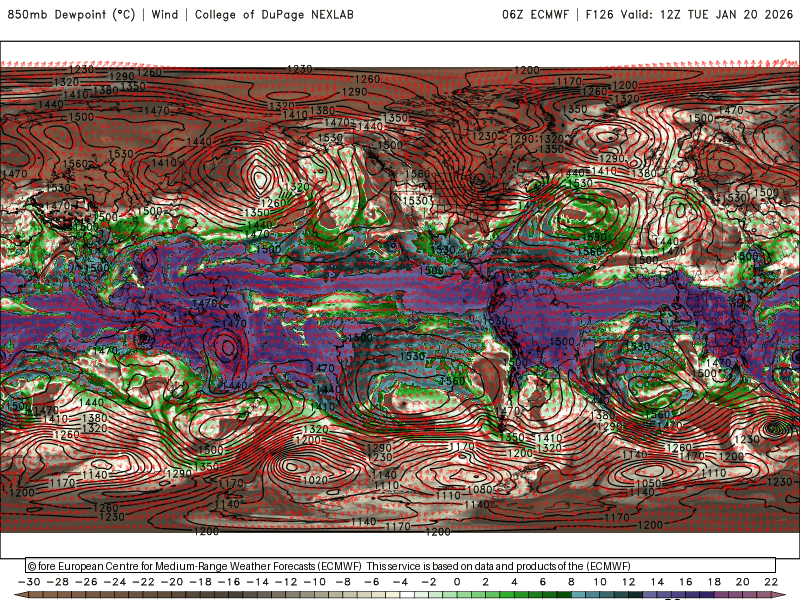Viewport: 800px width, 600px height.
Task: Click the -6 value on the color scale
Action: (371, 582)
